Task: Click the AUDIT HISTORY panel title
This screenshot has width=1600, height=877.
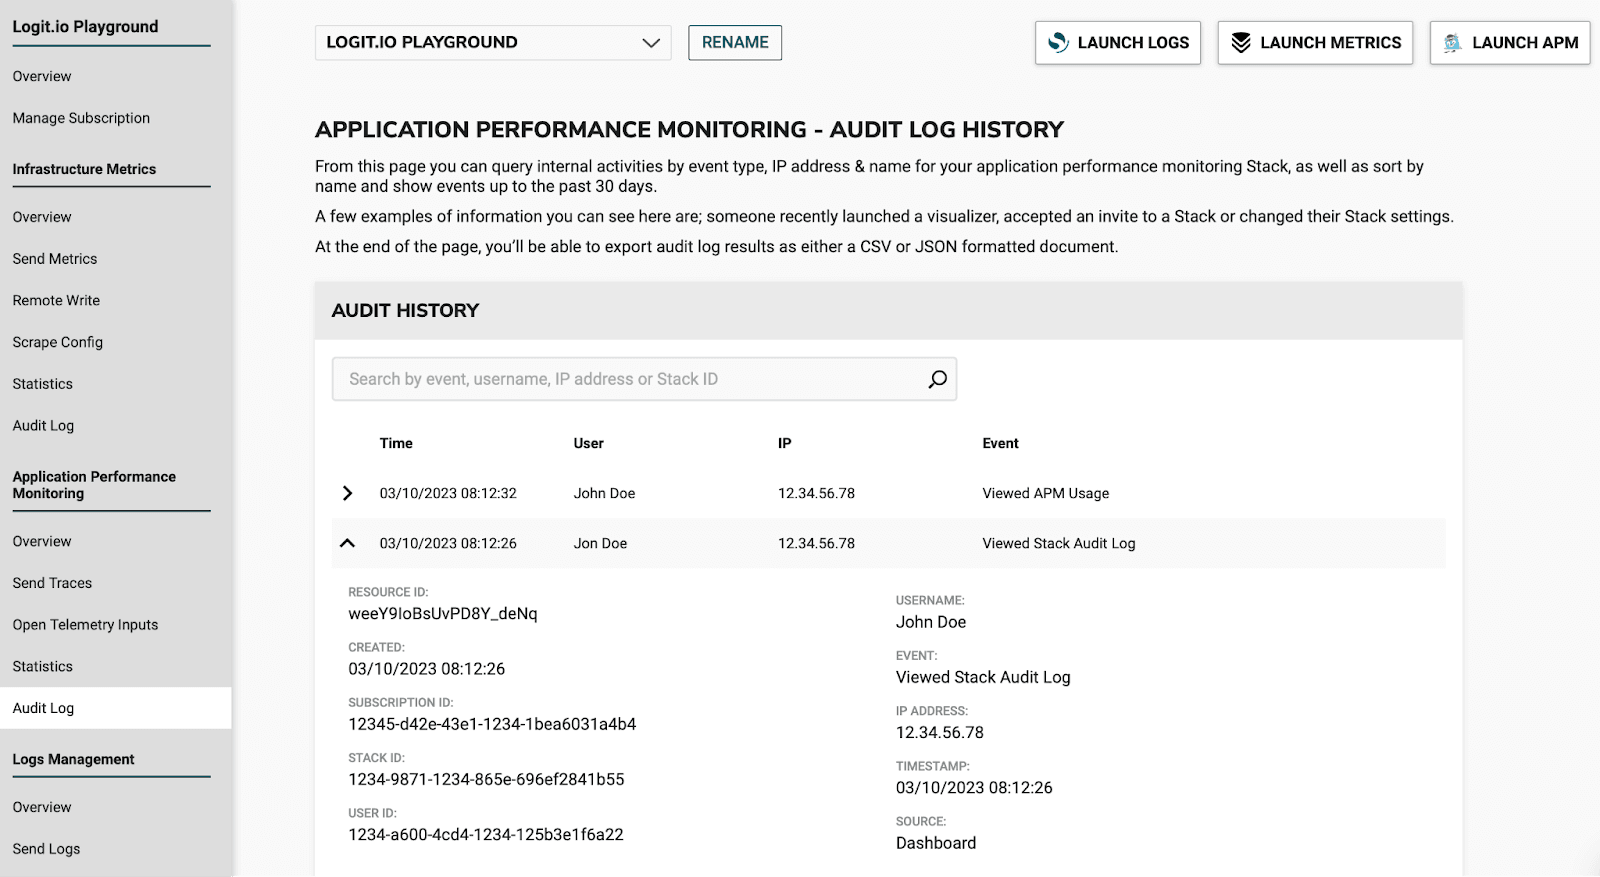Action: (405, 311)
